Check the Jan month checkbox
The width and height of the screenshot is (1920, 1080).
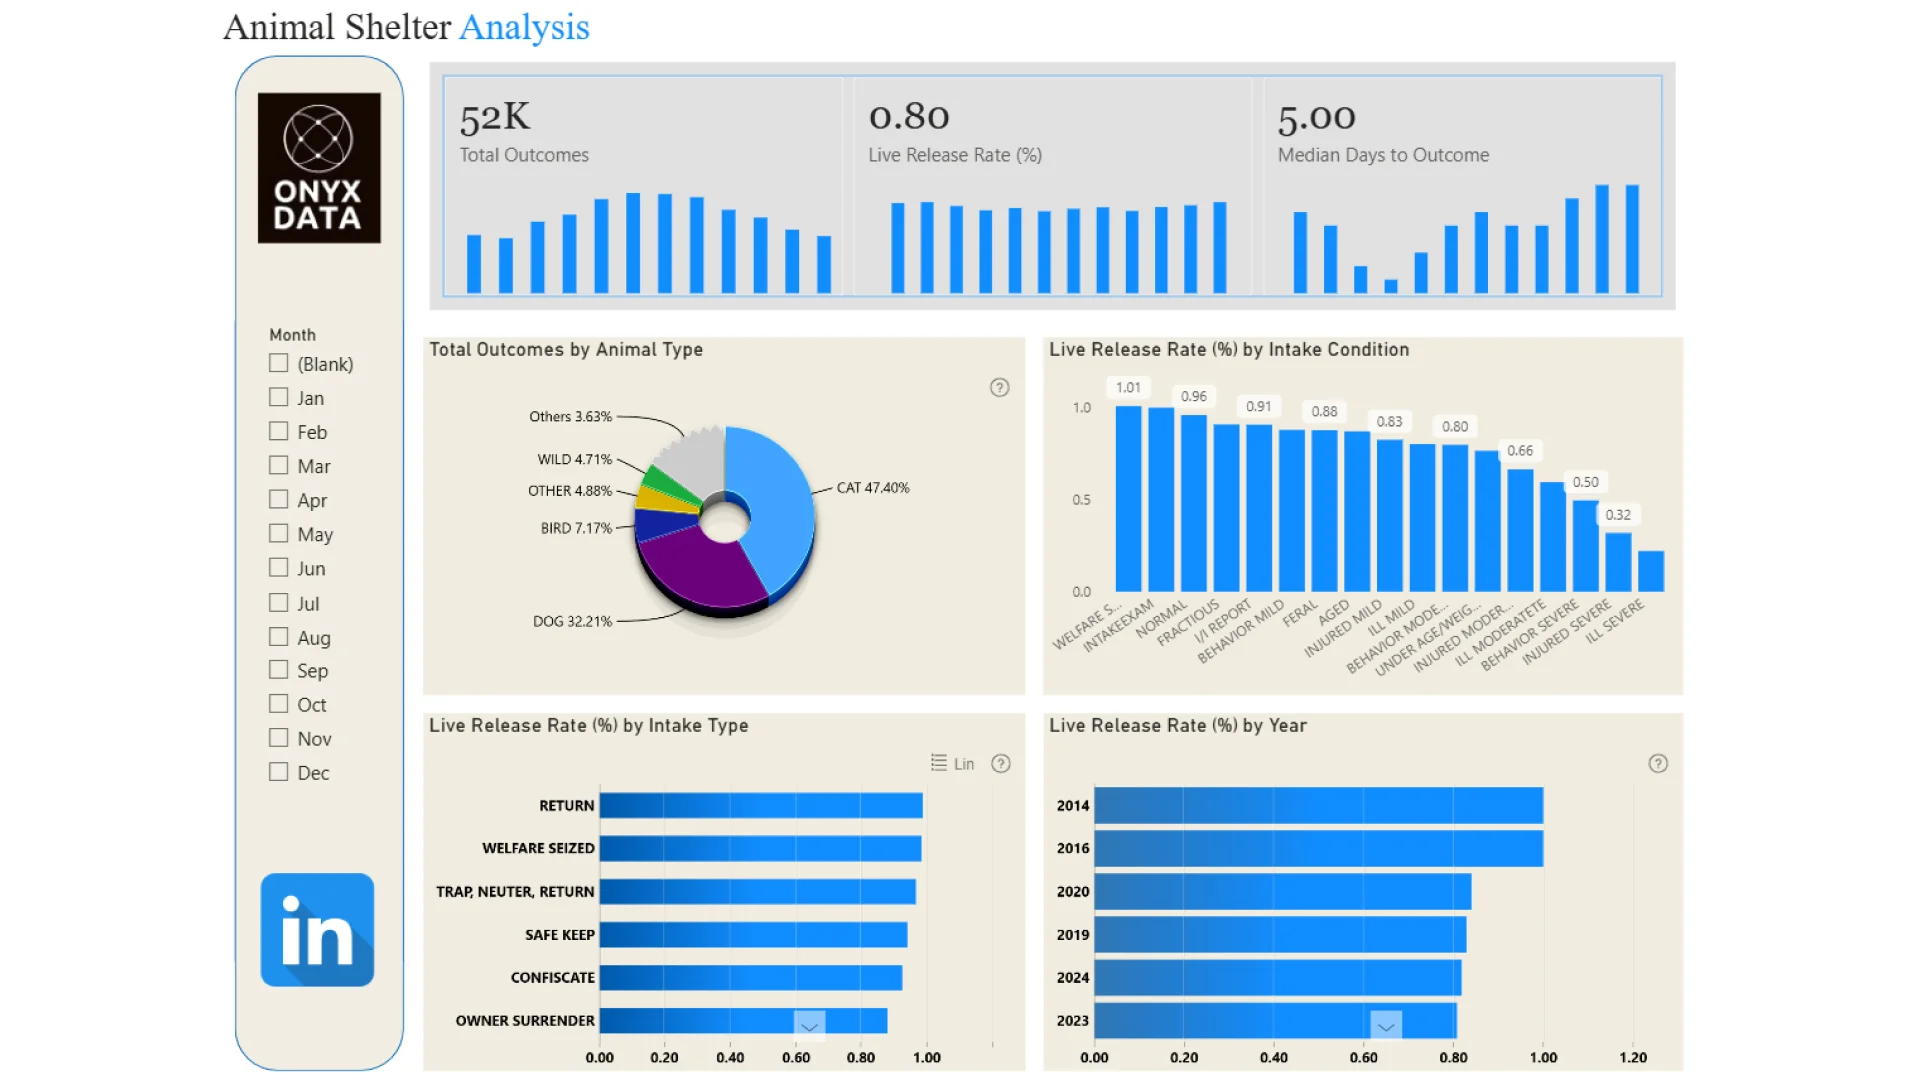coord(279,397)
